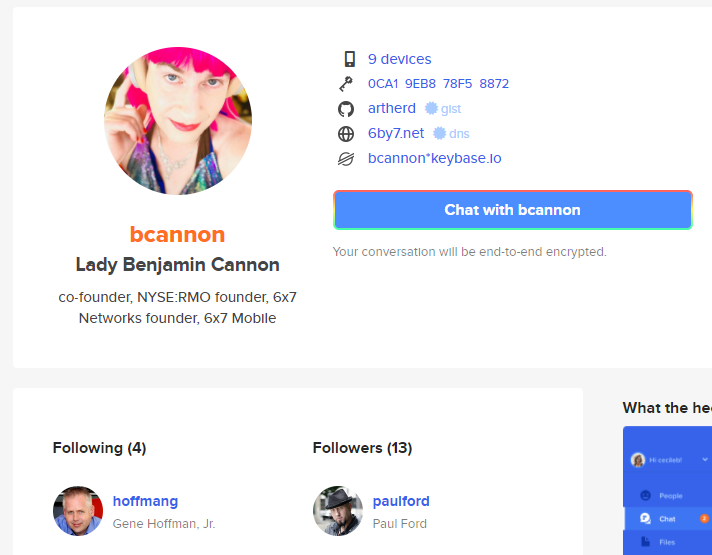Click the phone devices icon
This screenshot has height=555, width=712.
coord(350,59)
